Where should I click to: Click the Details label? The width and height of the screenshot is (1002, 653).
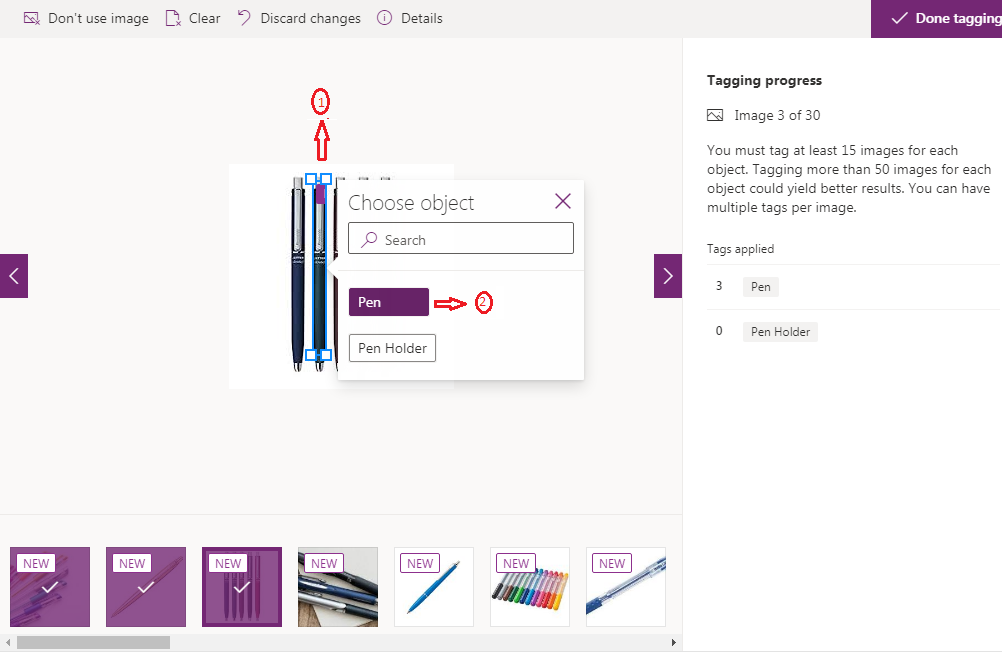(x=422, y=19)
